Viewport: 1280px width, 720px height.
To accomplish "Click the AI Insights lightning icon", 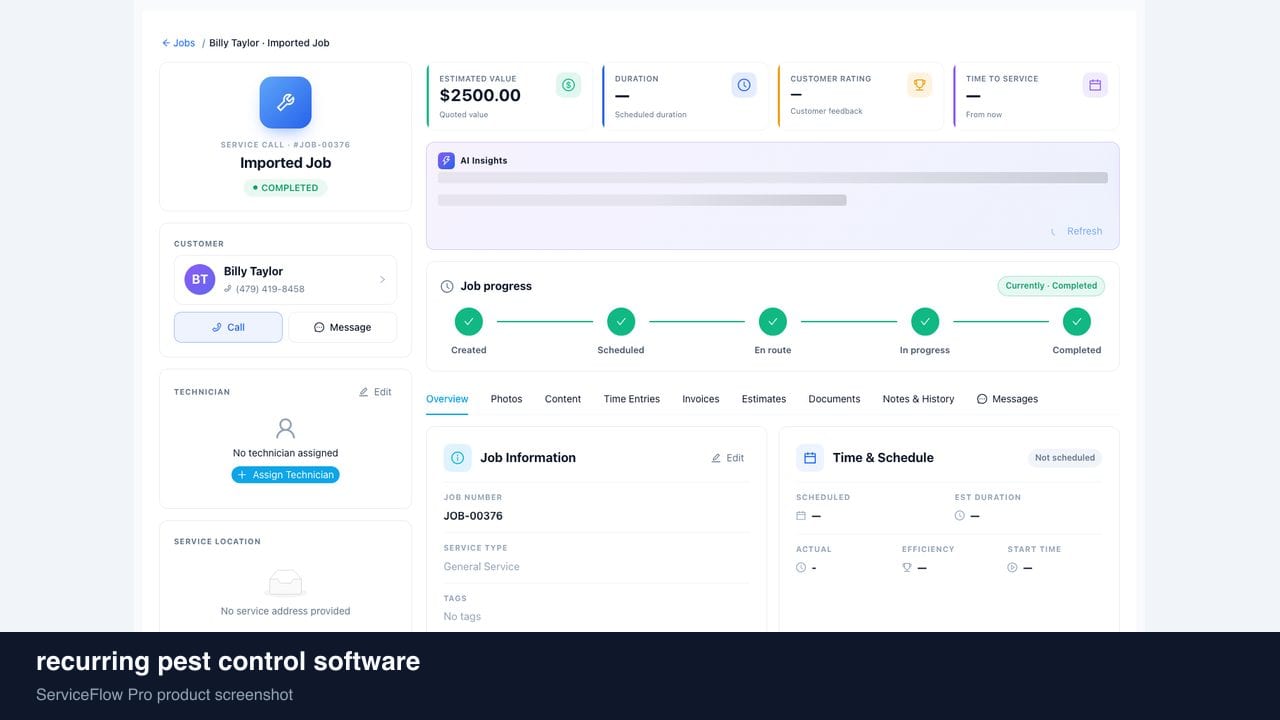I will coord(446,160).
